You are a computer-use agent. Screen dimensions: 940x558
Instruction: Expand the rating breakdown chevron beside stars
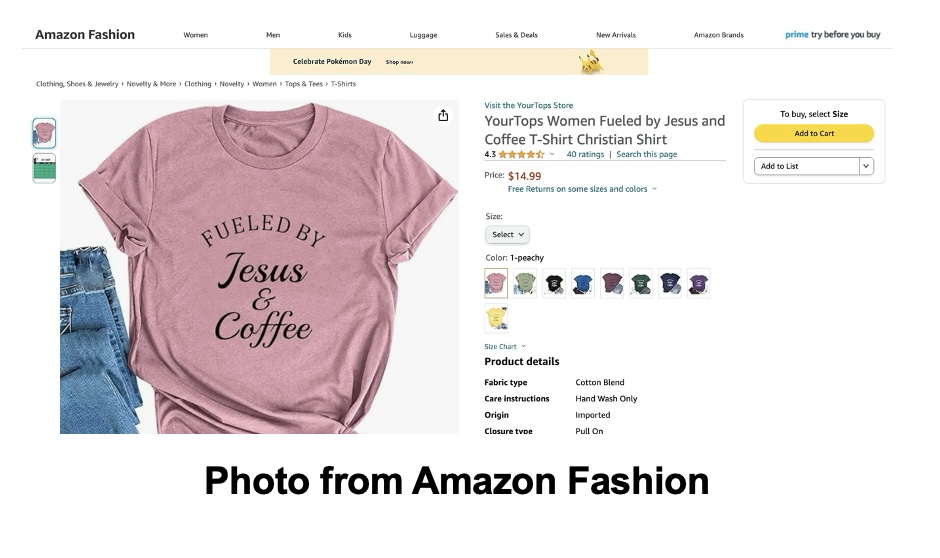point(552,155)
